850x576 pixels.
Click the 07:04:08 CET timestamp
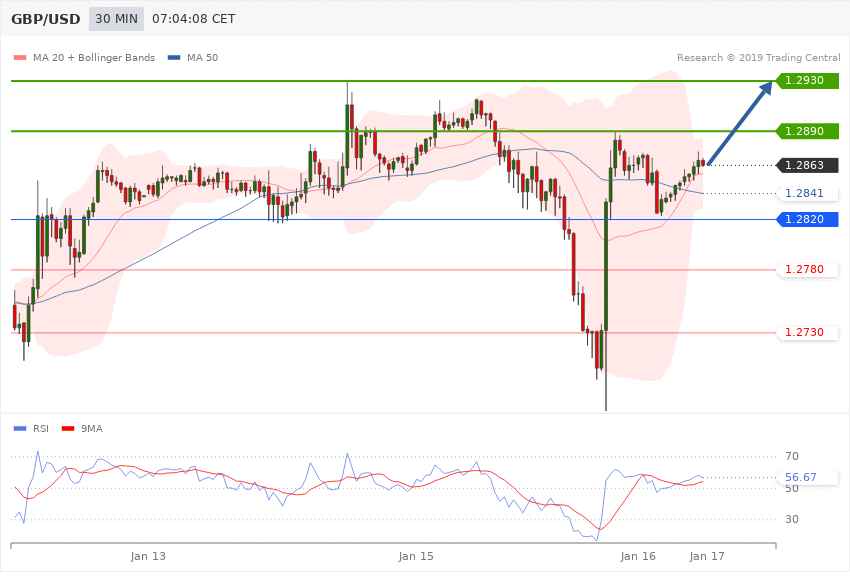(194, 19)
